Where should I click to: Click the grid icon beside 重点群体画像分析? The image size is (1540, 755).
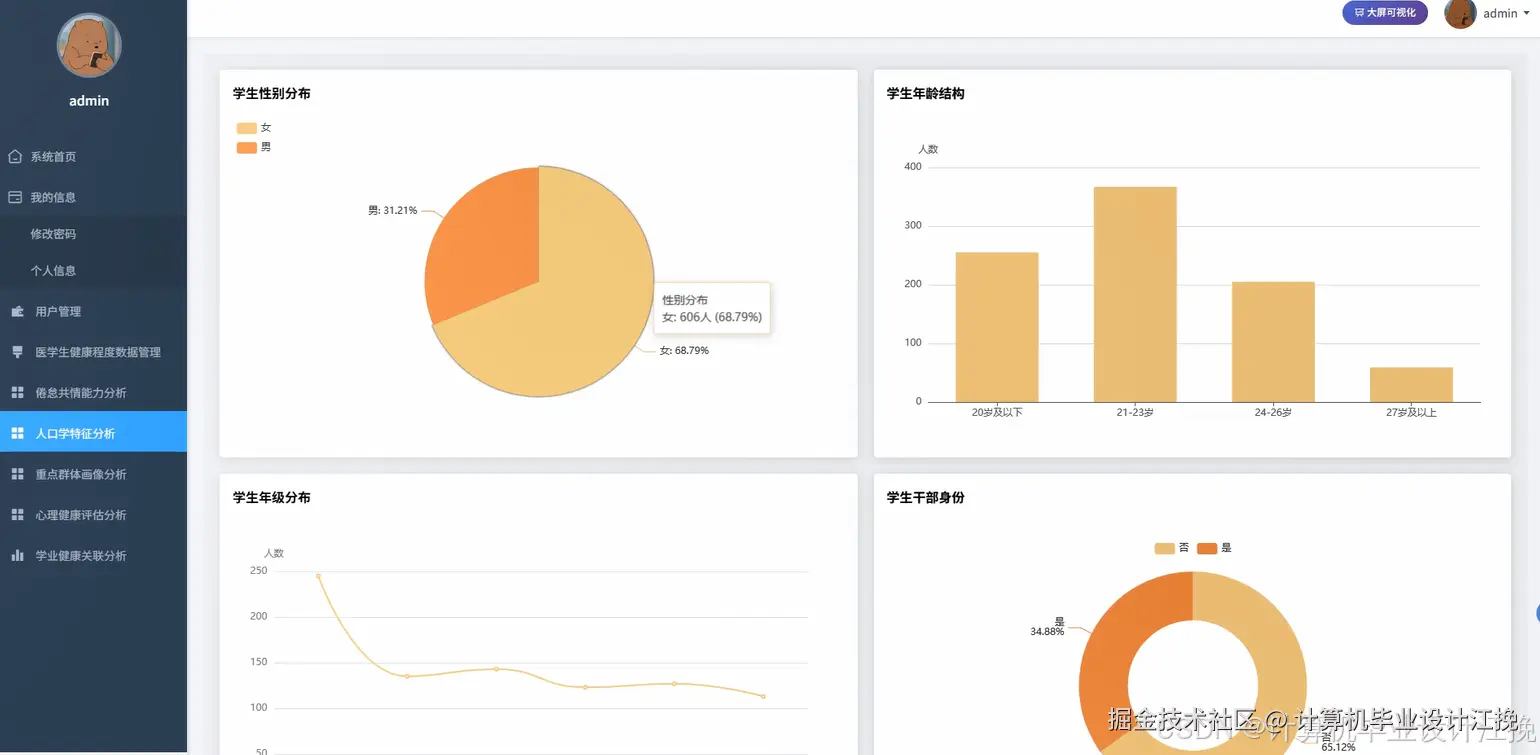(x=17, y=474)
